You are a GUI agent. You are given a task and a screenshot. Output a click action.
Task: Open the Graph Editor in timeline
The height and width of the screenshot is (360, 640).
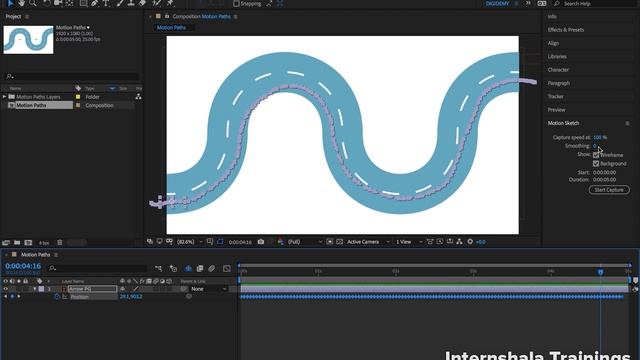[227, 268]
